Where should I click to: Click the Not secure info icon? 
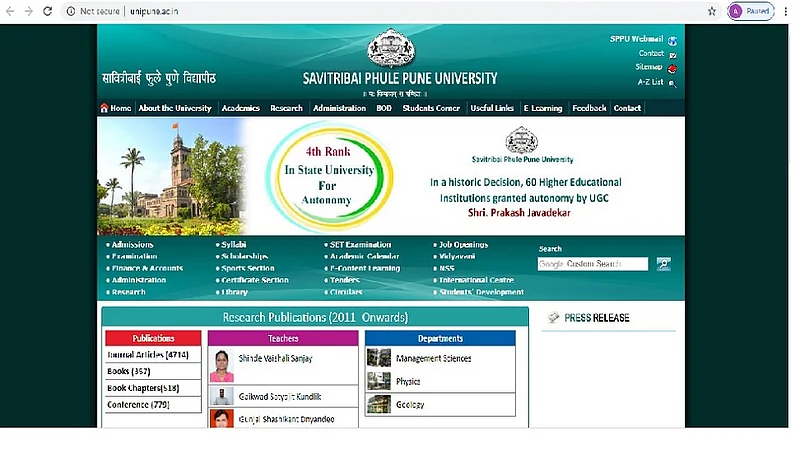(x=71, y=11)
